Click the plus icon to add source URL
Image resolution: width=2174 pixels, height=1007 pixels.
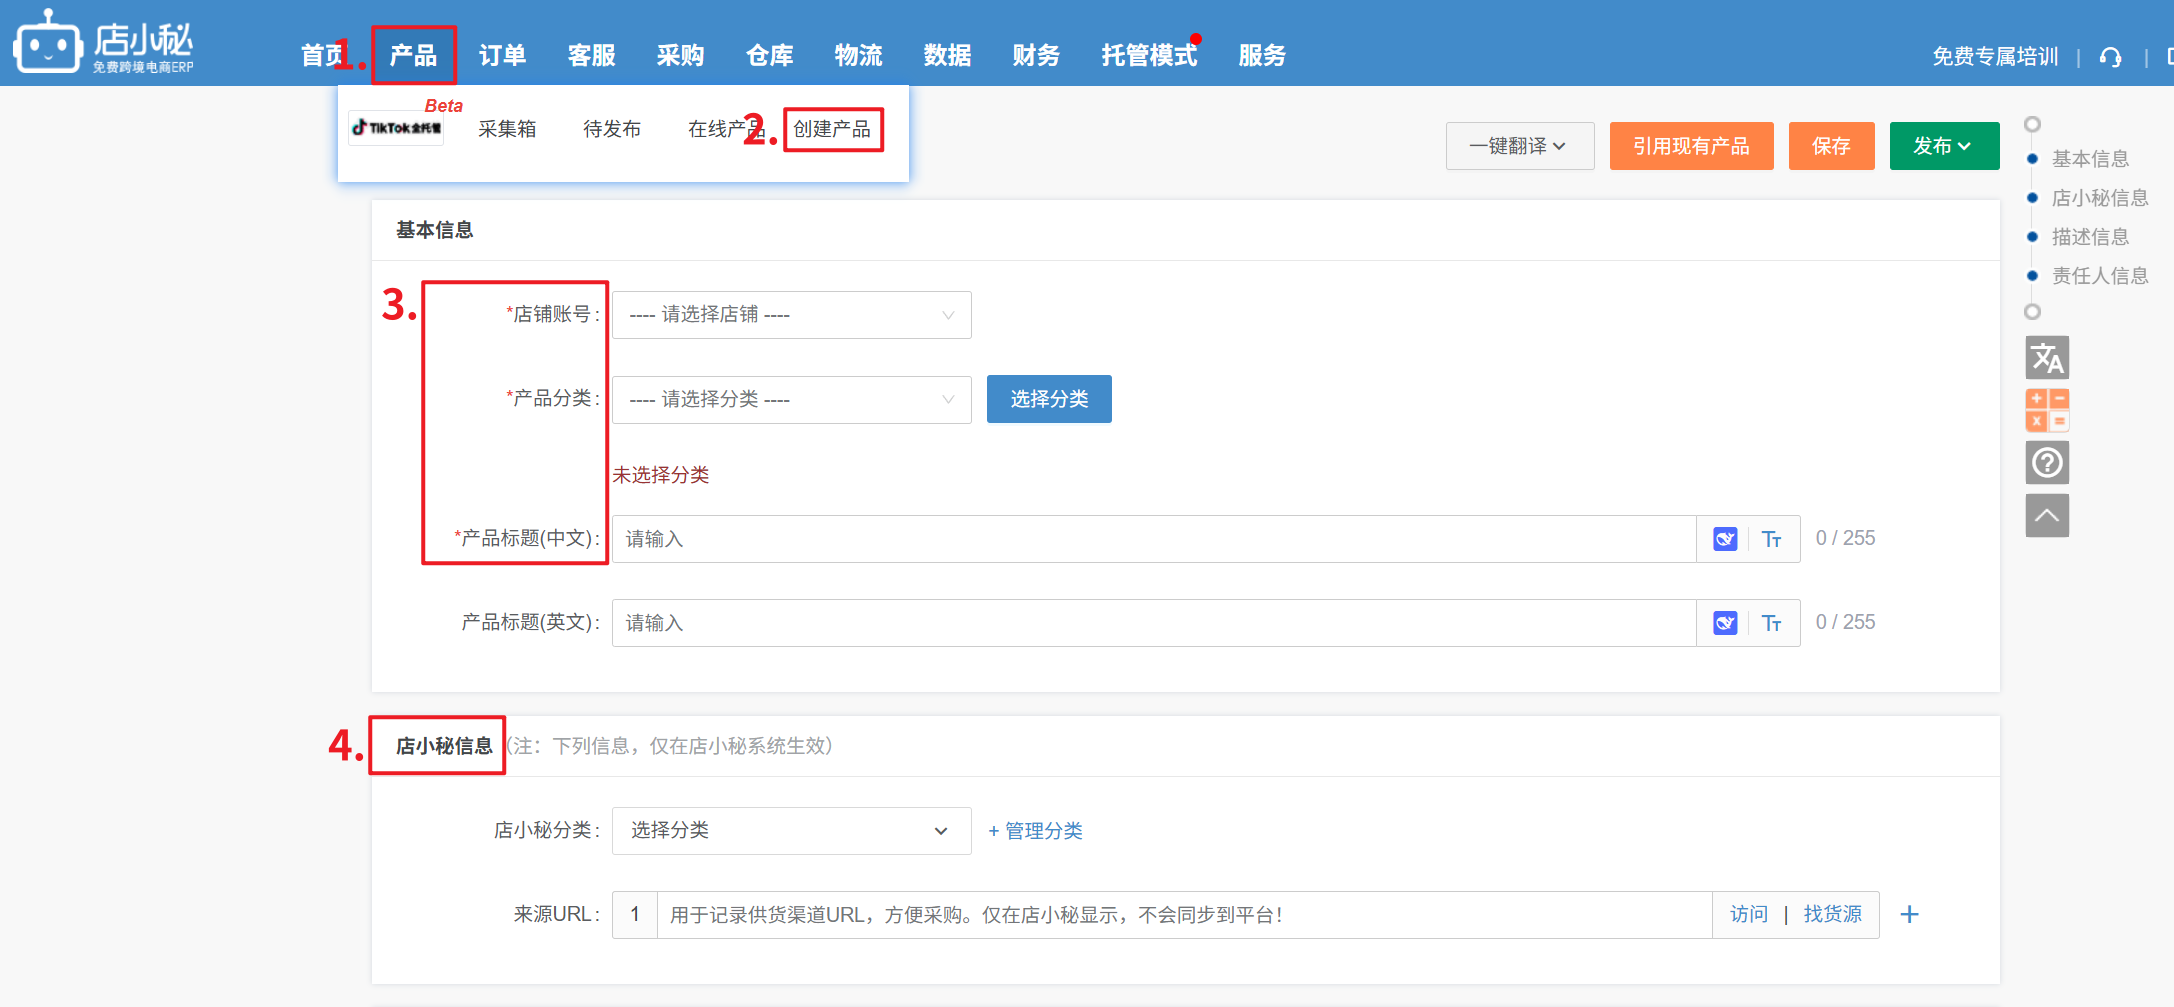(1909, 915)
